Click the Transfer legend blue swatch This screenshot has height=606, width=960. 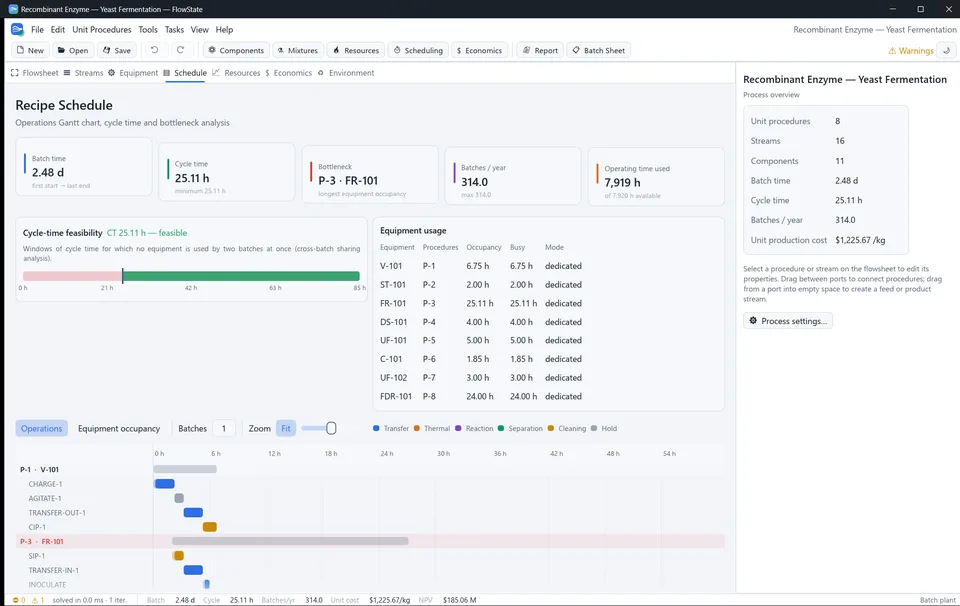pyautogui.click(x=376, y=428)
